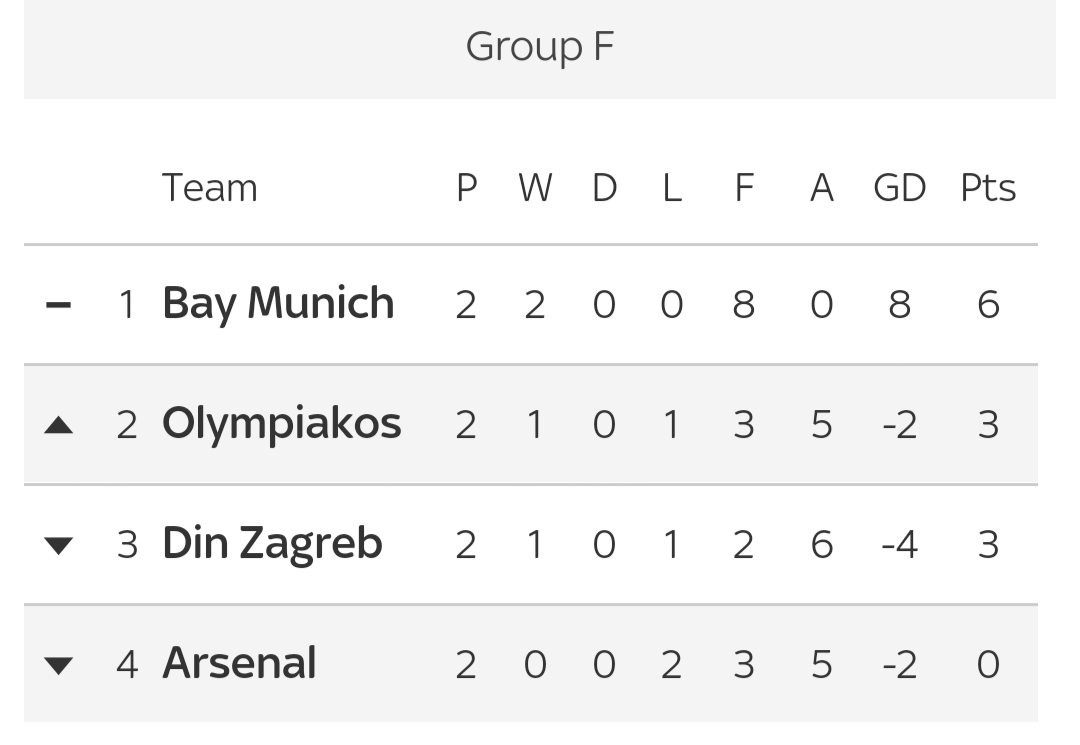
Task: Select the Arsenal team name
Action: click(239, 664)
